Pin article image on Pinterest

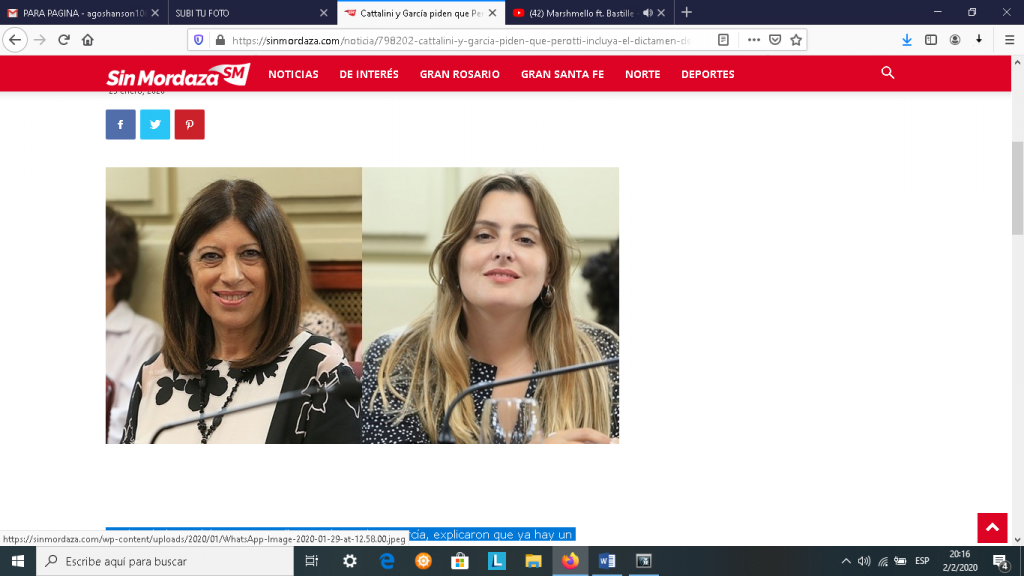click(189, 124)
